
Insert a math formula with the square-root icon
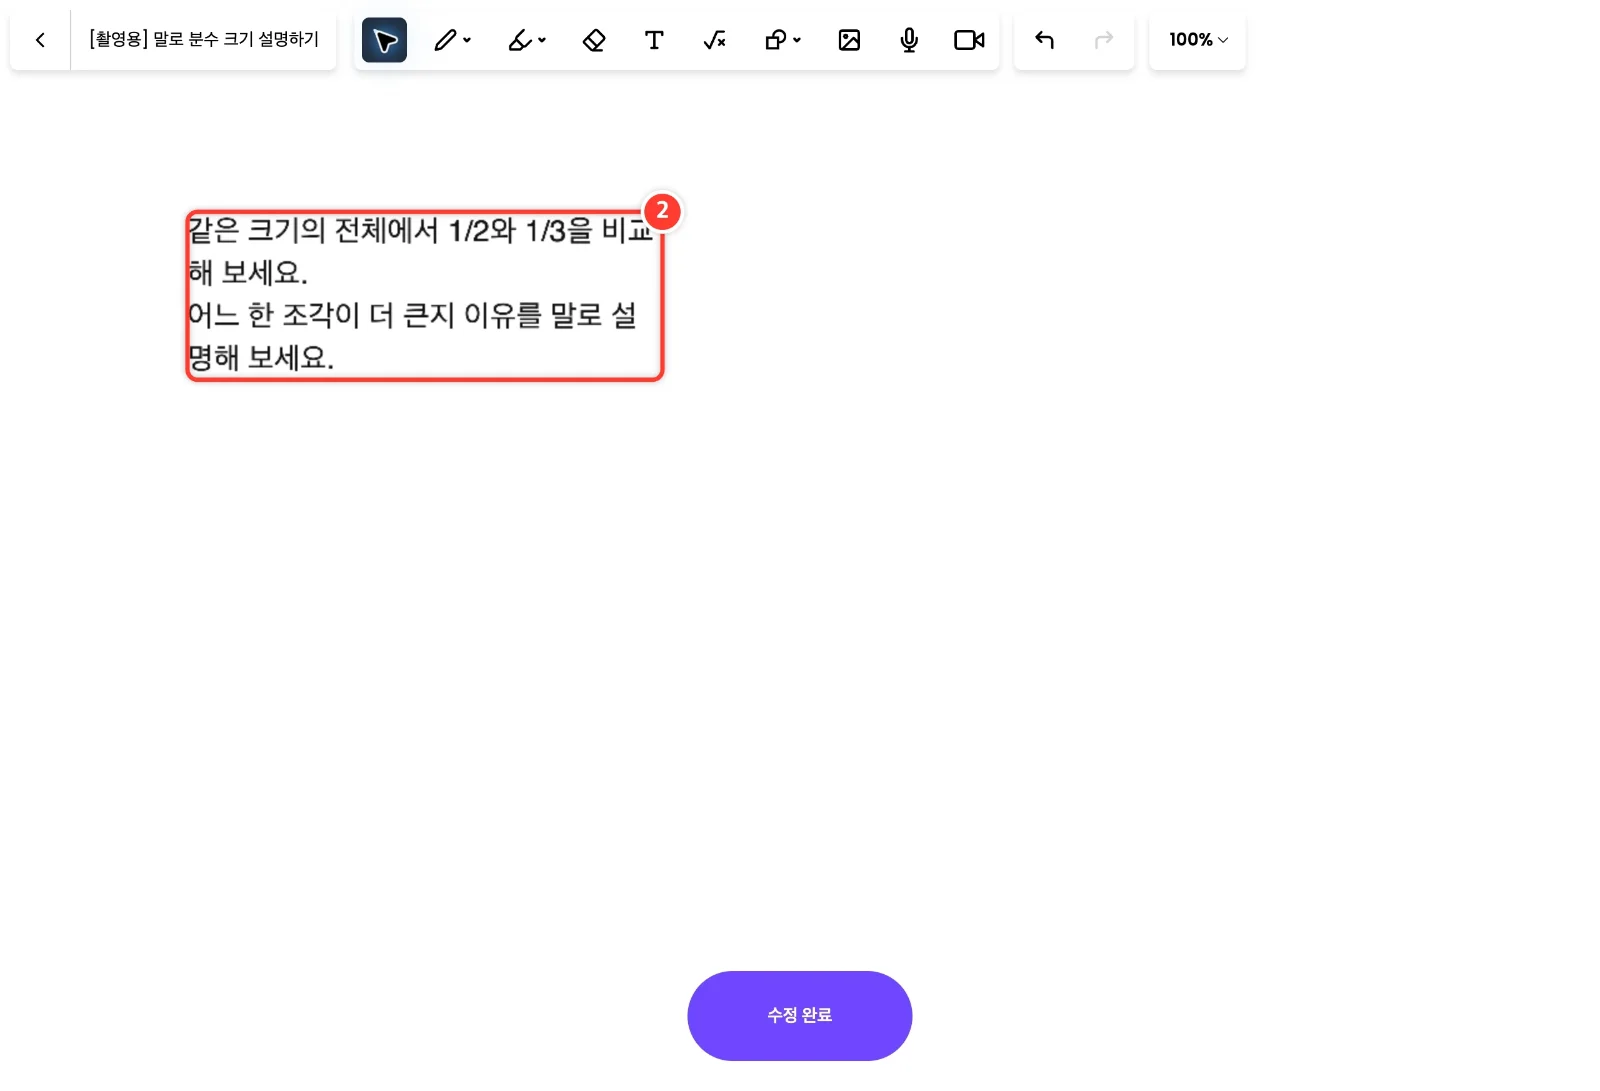point(714,40)
